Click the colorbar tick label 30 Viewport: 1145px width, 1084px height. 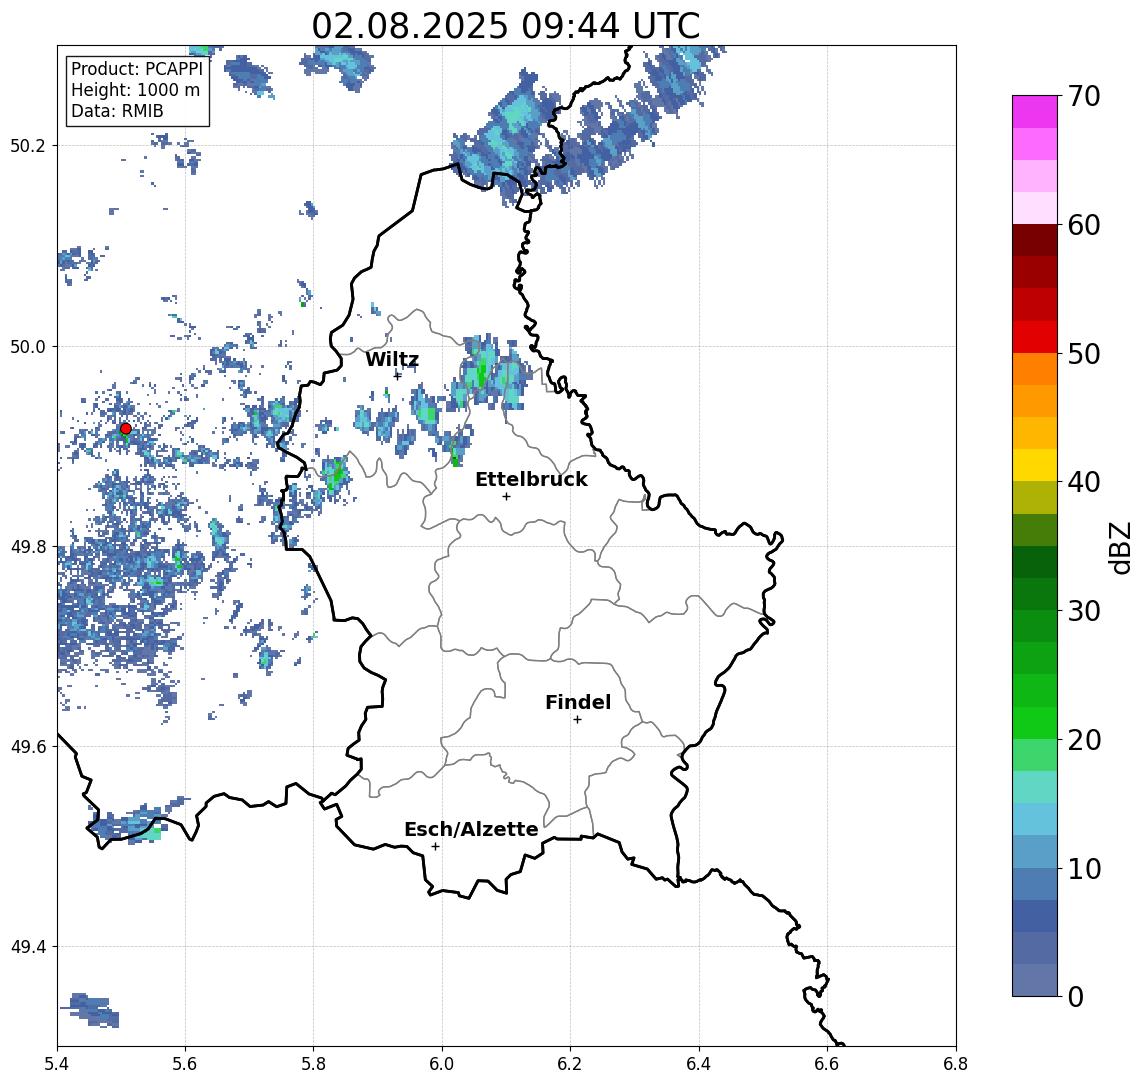(1084, 611)
